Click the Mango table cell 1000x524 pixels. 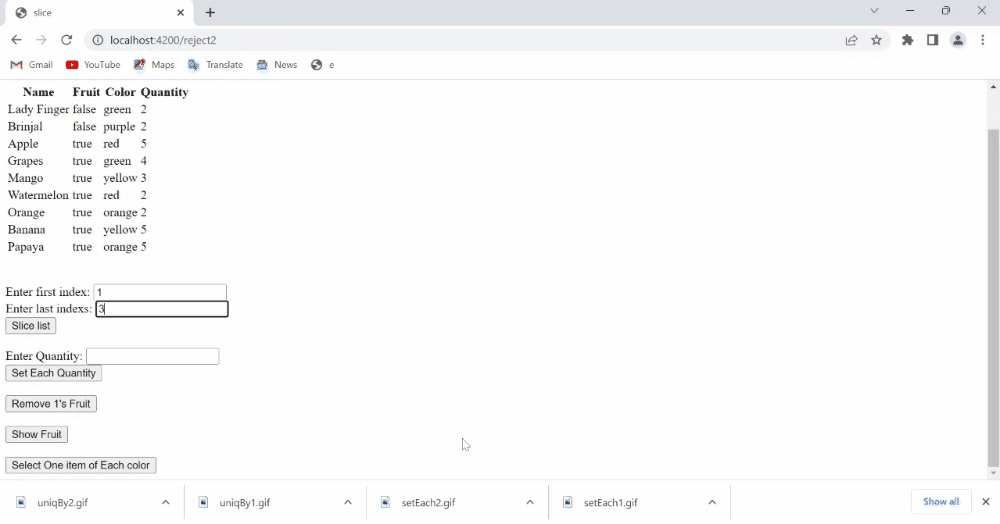click(x=26, y=178)
